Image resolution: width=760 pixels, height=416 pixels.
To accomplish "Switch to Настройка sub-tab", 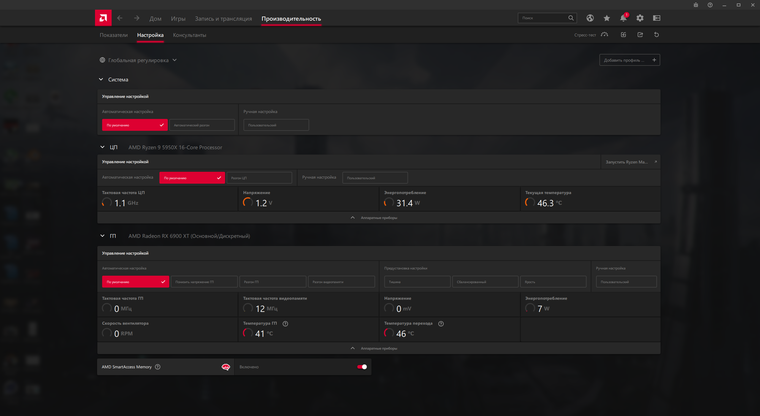I will pos(150,35).
